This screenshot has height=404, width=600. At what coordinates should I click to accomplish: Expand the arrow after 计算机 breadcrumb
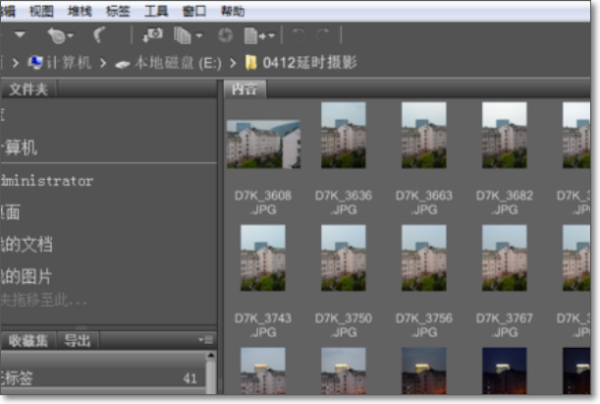[x=104, y=63]
